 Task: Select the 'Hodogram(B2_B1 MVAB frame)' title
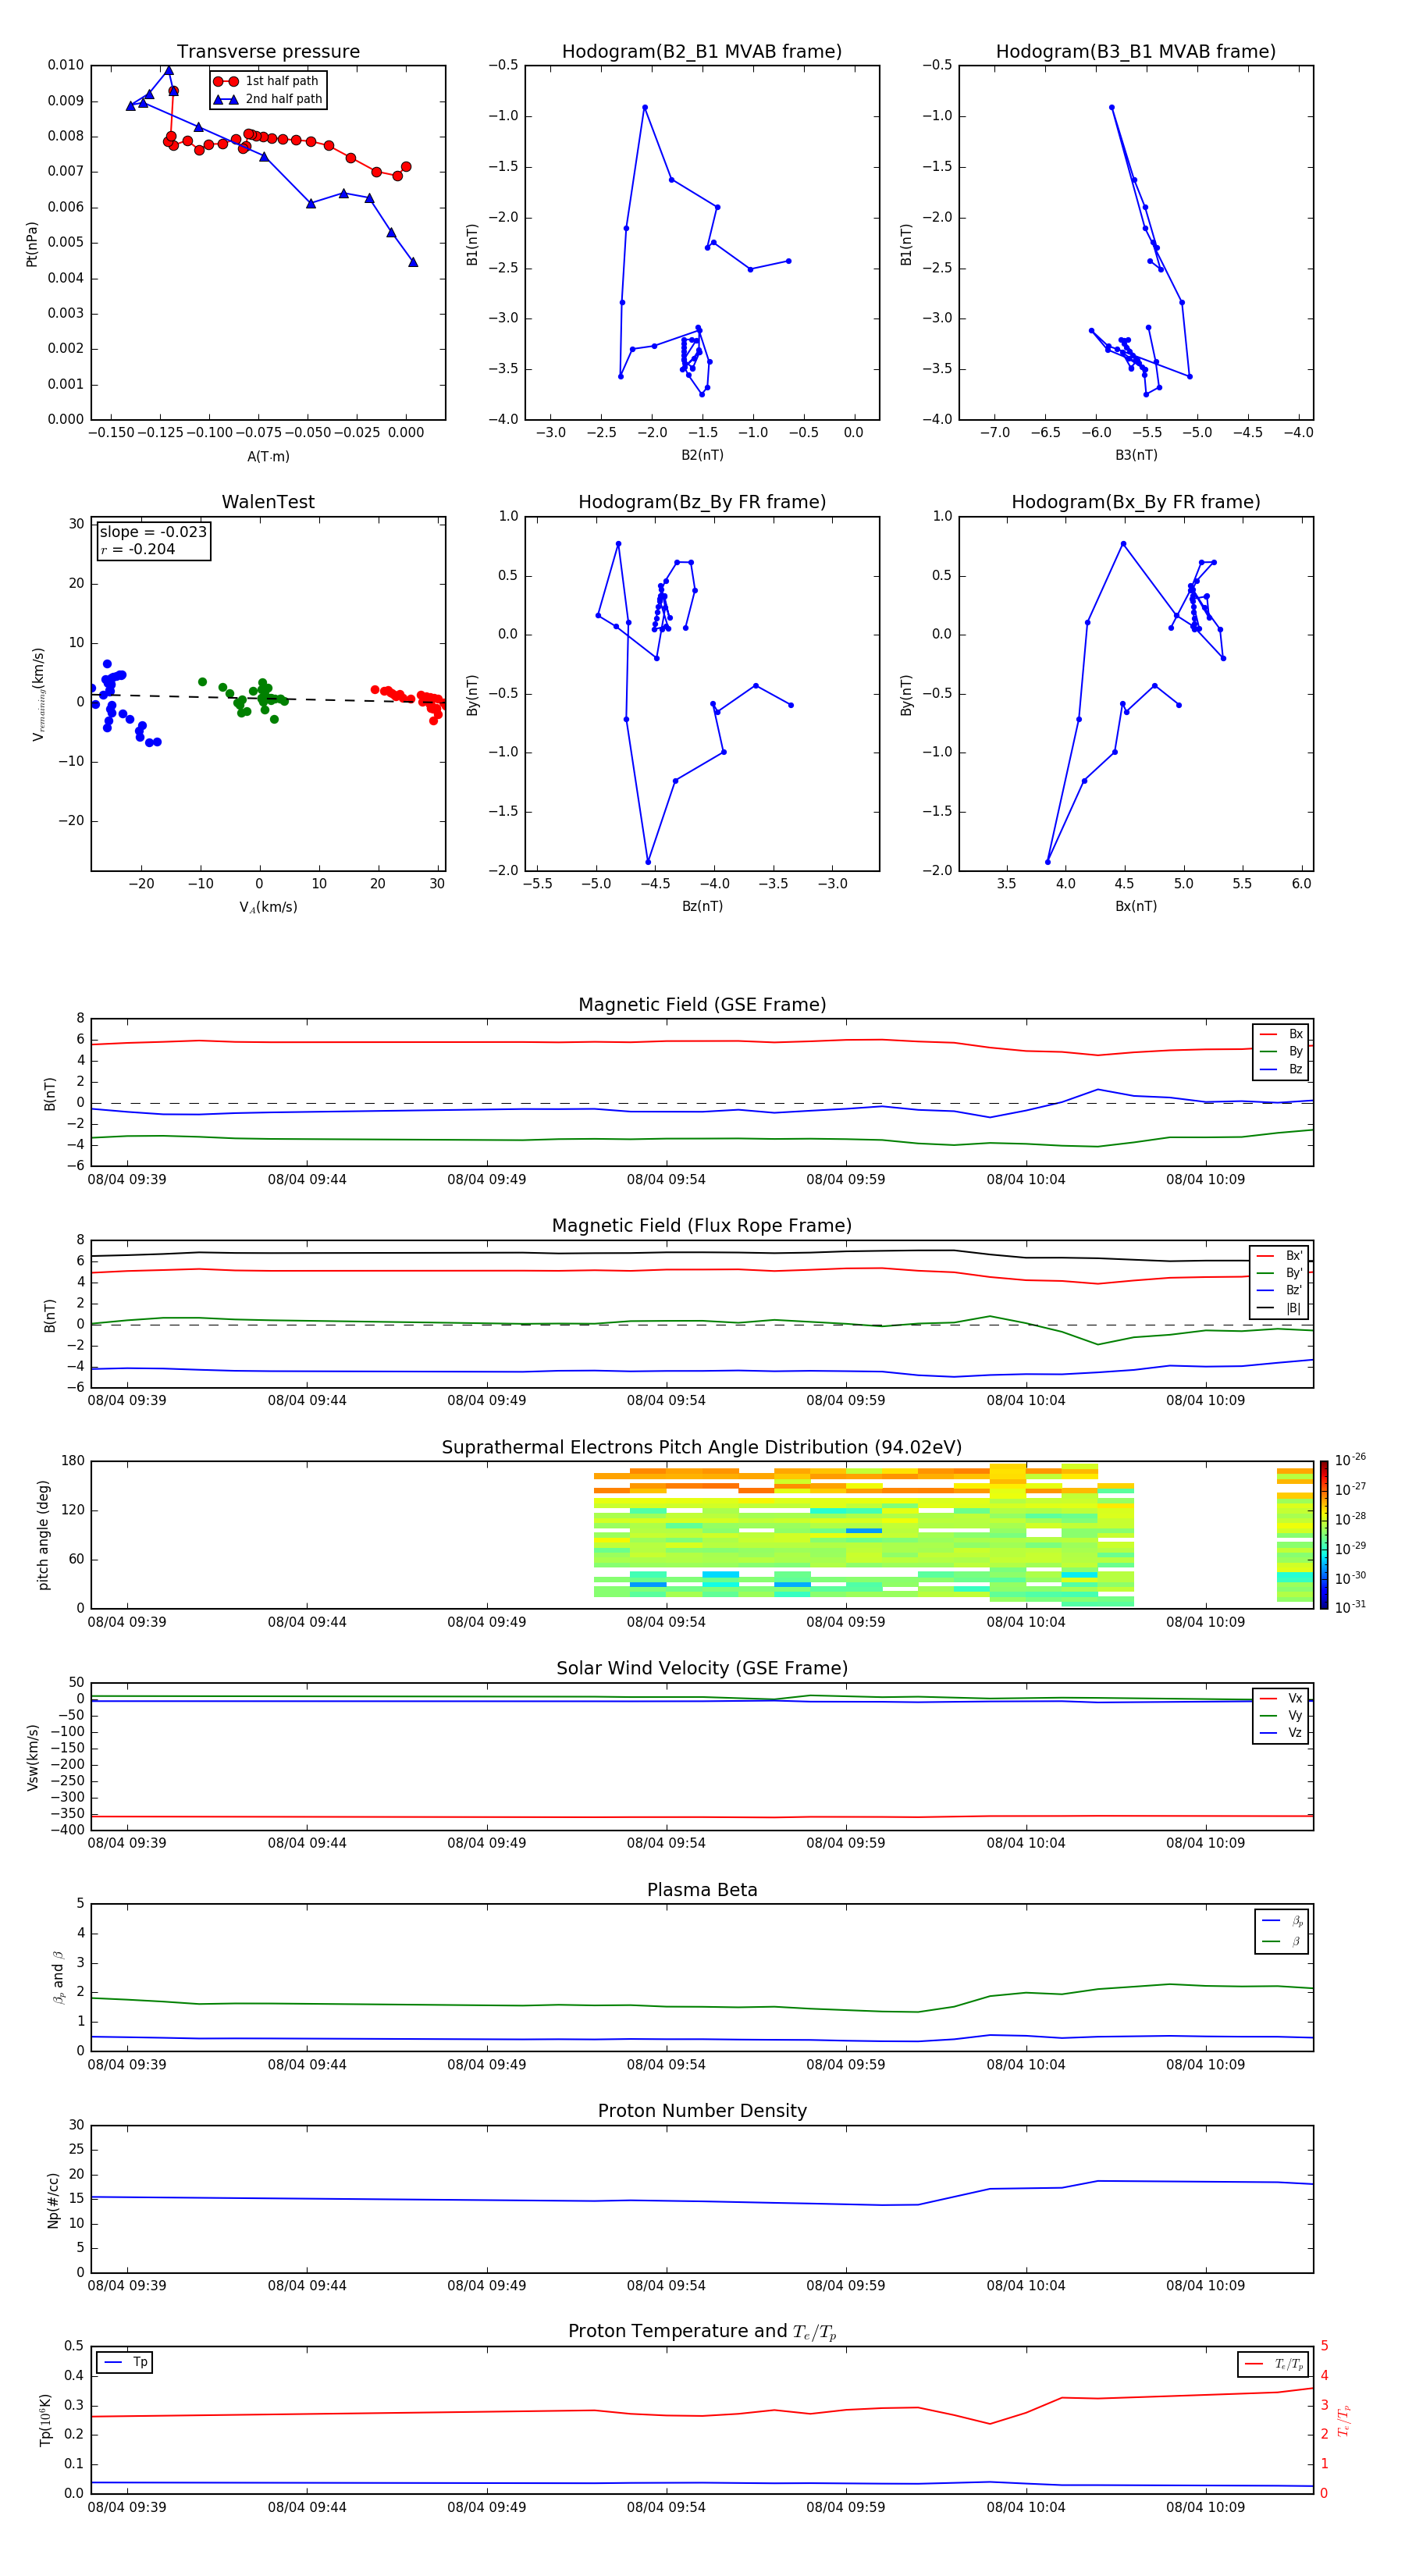pyautogui.click(x=702, y=52)
